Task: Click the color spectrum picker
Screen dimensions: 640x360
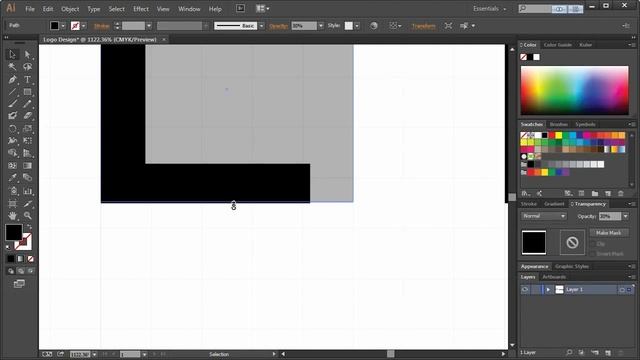Action: [575, 90]
